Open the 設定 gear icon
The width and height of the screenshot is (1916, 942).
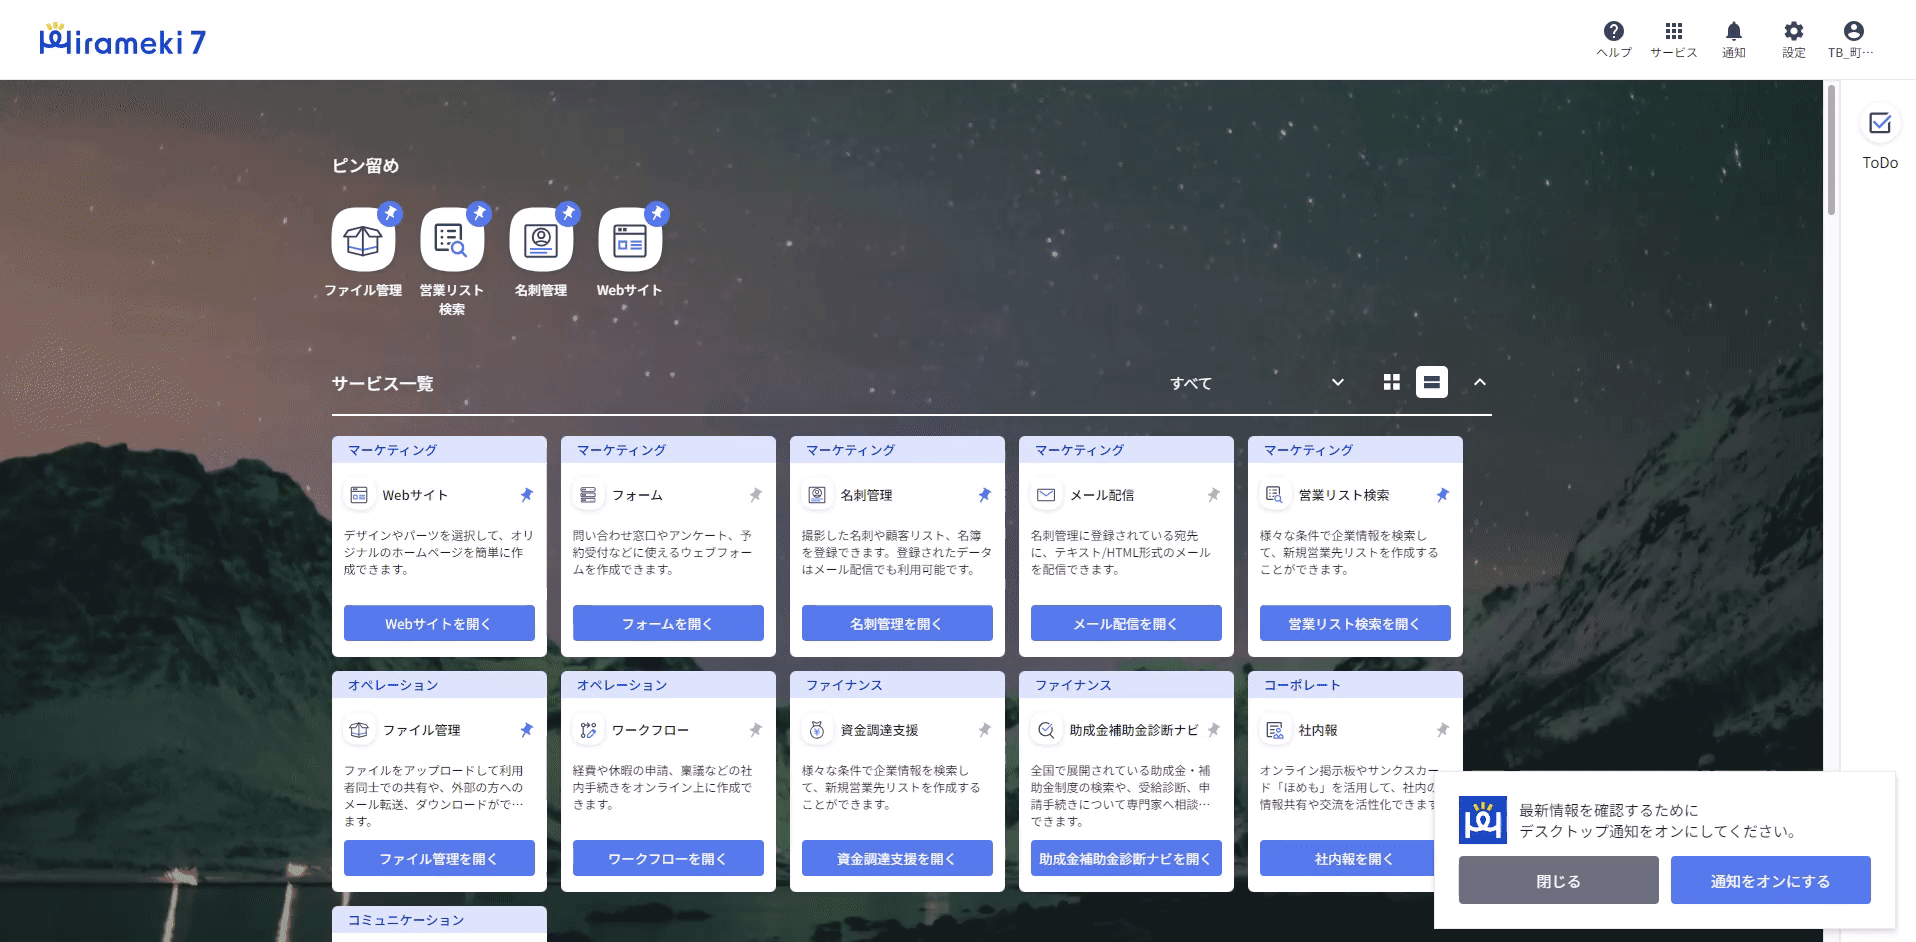[1793, 32]
